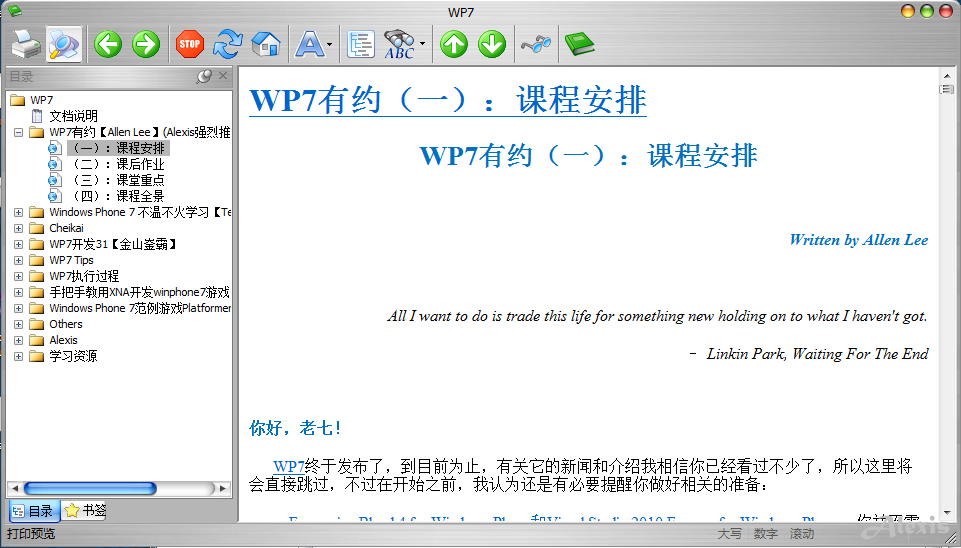Toggle the table of contents panel icon
The image size is (961, 548).
360,44
